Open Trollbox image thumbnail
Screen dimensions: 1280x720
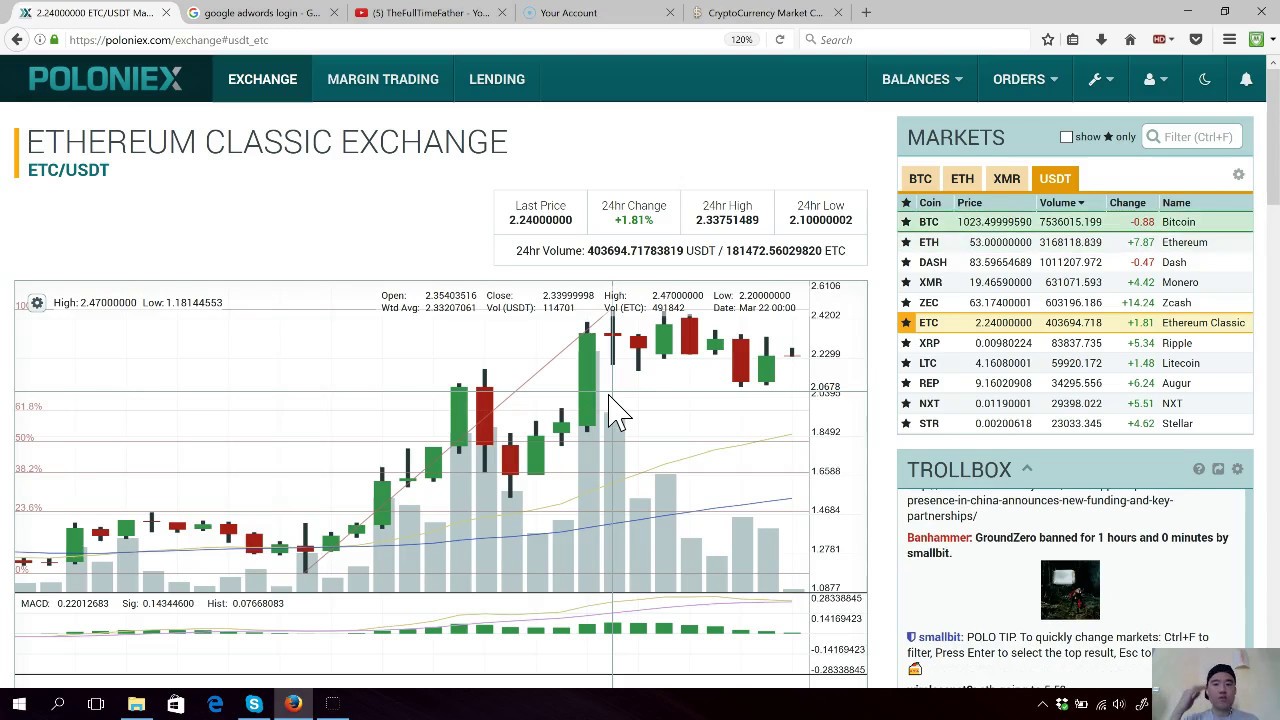pyautogui.click(x=1070, y=590)
